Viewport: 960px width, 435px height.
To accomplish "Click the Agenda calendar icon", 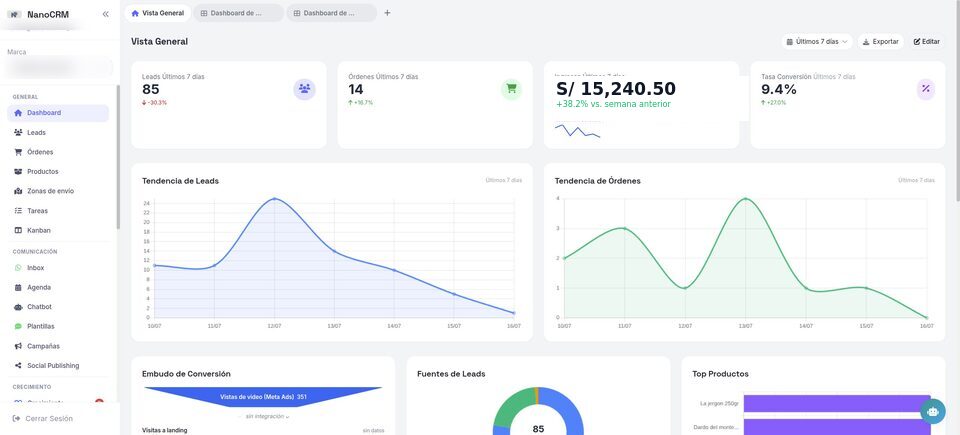I will [x=18, y=287].
